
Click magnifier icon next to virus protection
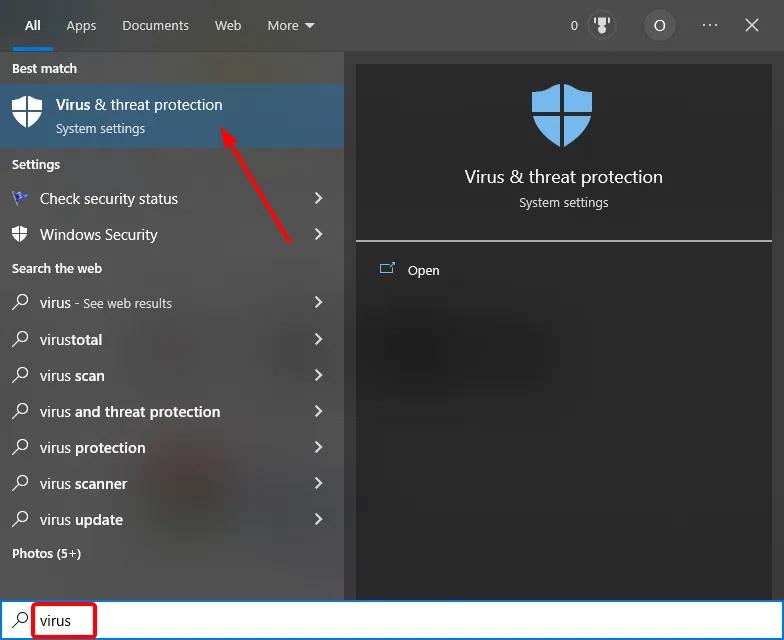(20, 446)
